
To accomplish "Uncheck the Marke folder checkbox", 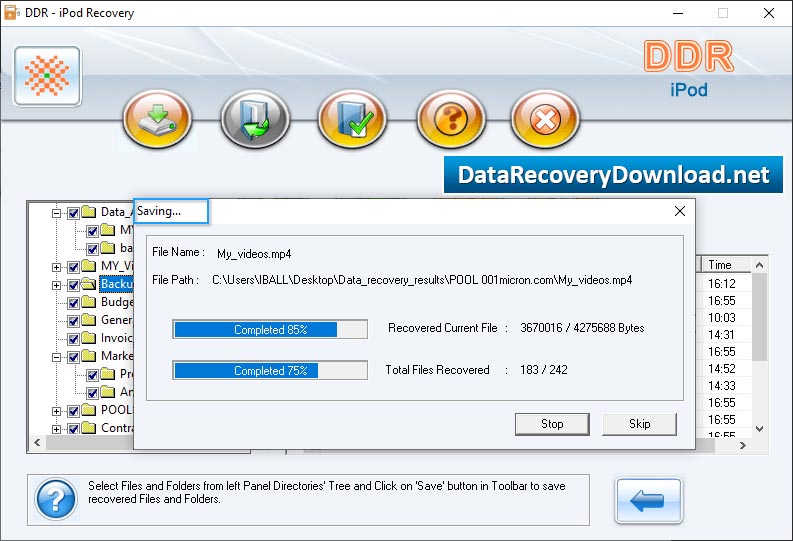I will 73,357.
